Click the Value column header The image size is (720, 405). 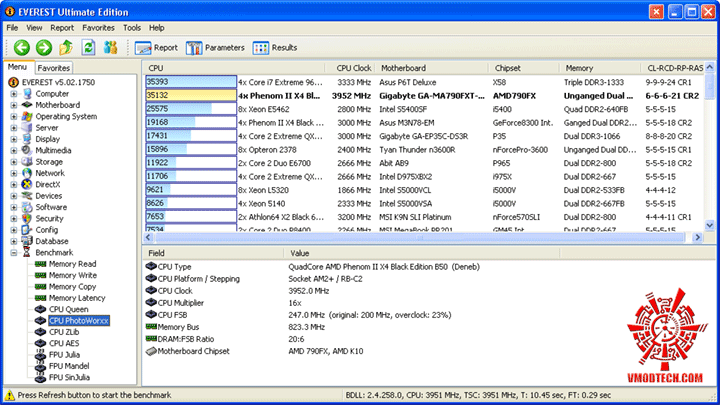pos(422,253)
